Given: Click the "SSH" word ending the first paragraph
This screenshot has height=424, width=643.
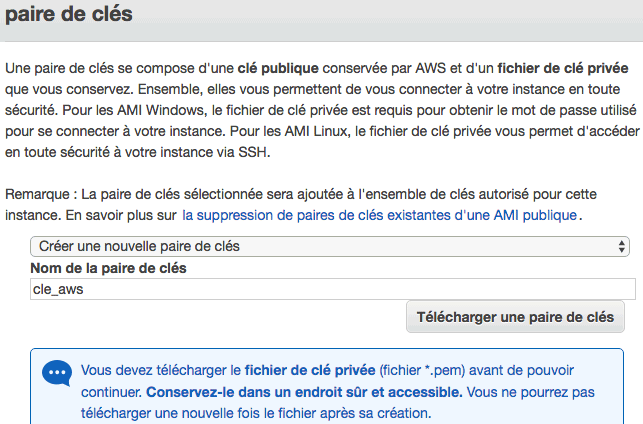Looking at the screenshot, I should (x=253, y=152).
